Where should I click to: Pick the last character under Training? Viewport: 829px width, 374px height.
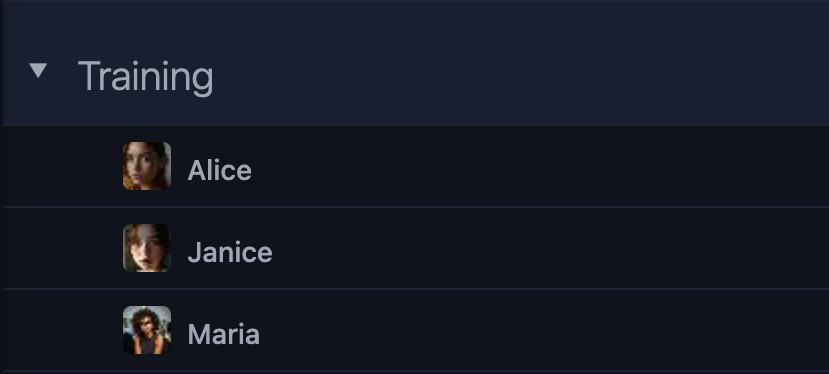click(416, 330)
